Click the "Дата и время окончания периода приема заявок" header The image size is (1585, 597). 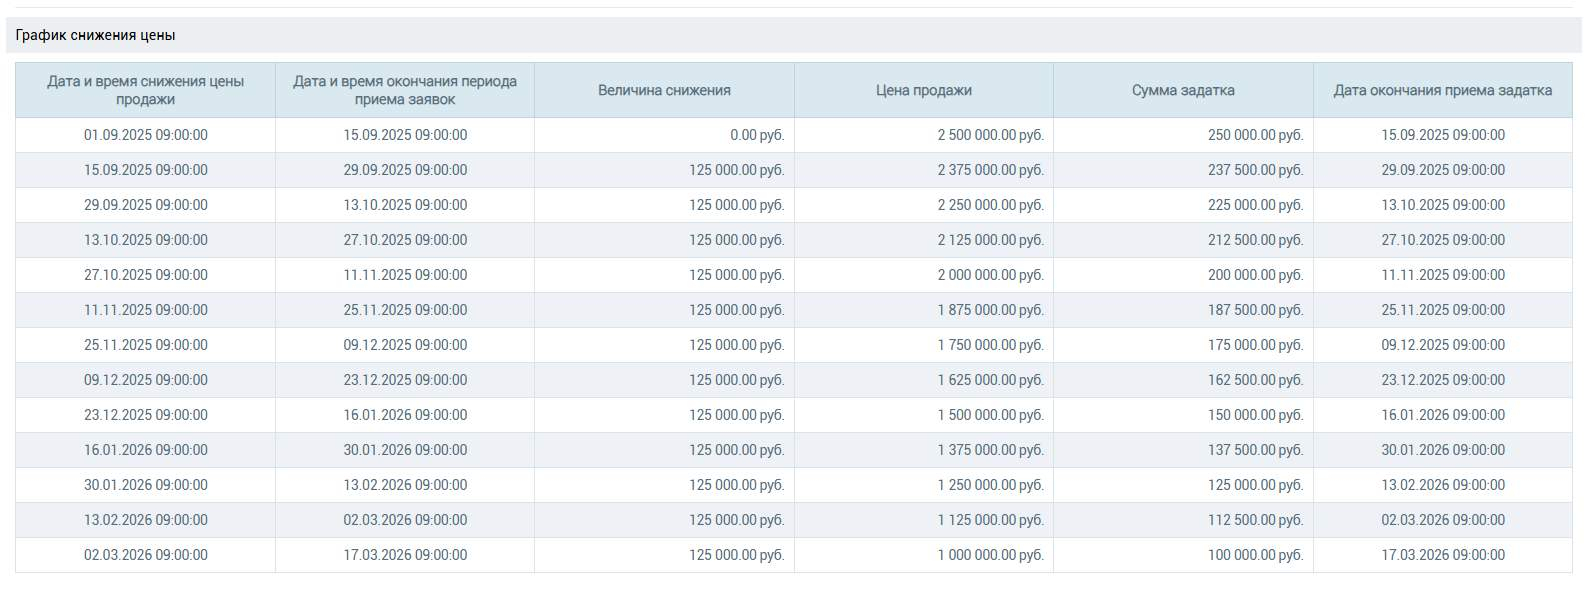pyautogui.click(x=405, y=90)
